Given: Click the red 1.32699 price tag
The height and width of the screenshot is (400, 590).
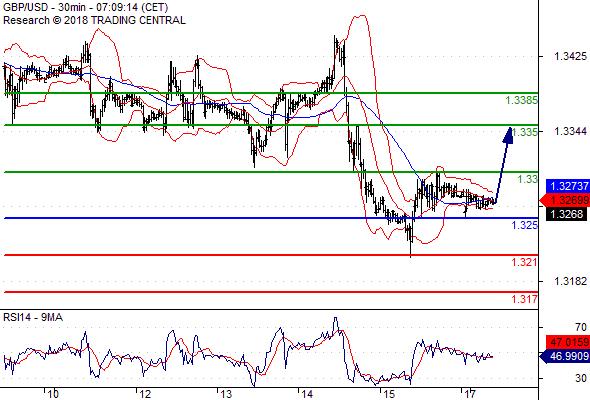Looking at the screenshot, I should pos(564,200).
